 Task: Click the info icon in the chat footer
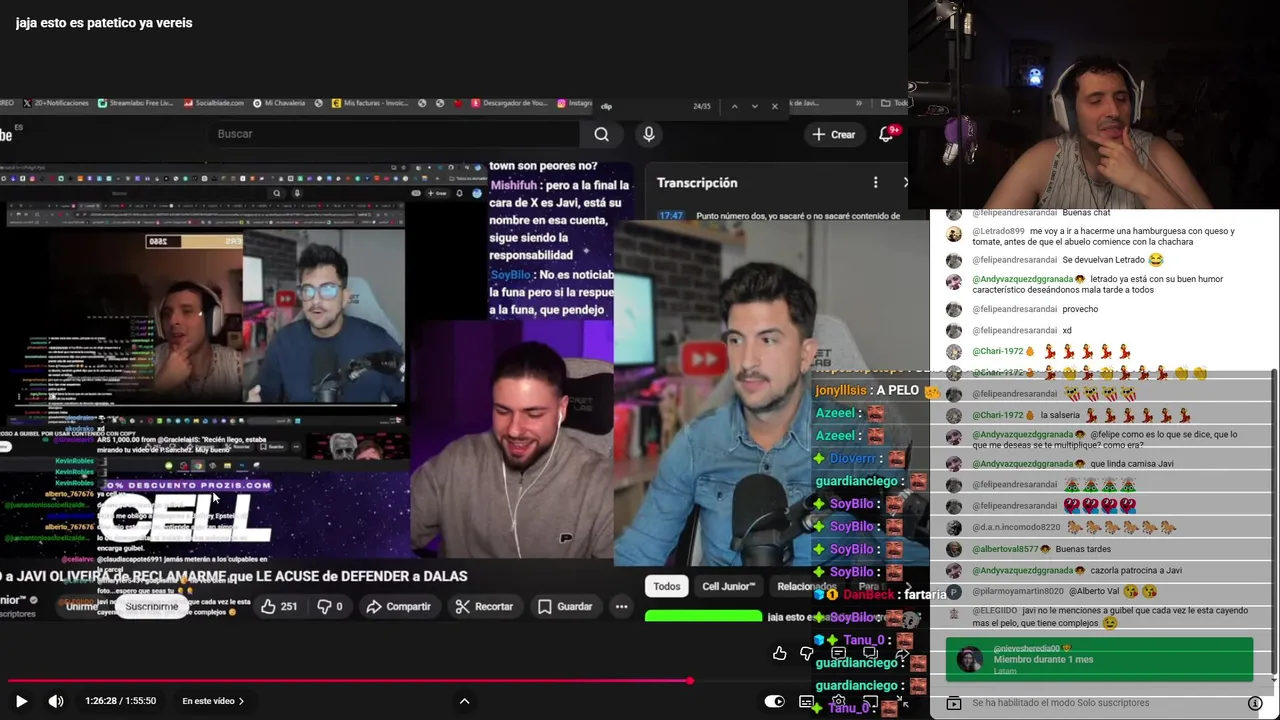click(x=1255, y=703)
